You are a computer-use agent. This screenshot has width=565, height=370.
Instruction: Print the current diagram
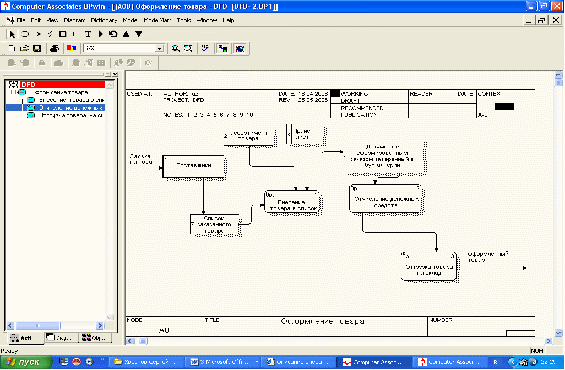click(54, 48)
